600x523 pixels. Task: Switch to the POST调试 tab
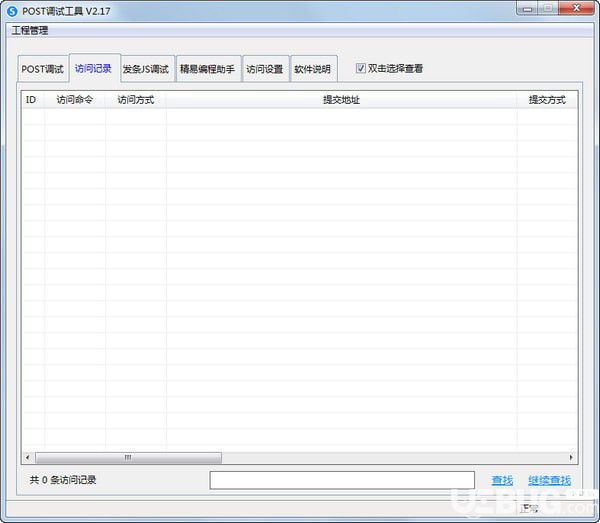click(42, 69)
